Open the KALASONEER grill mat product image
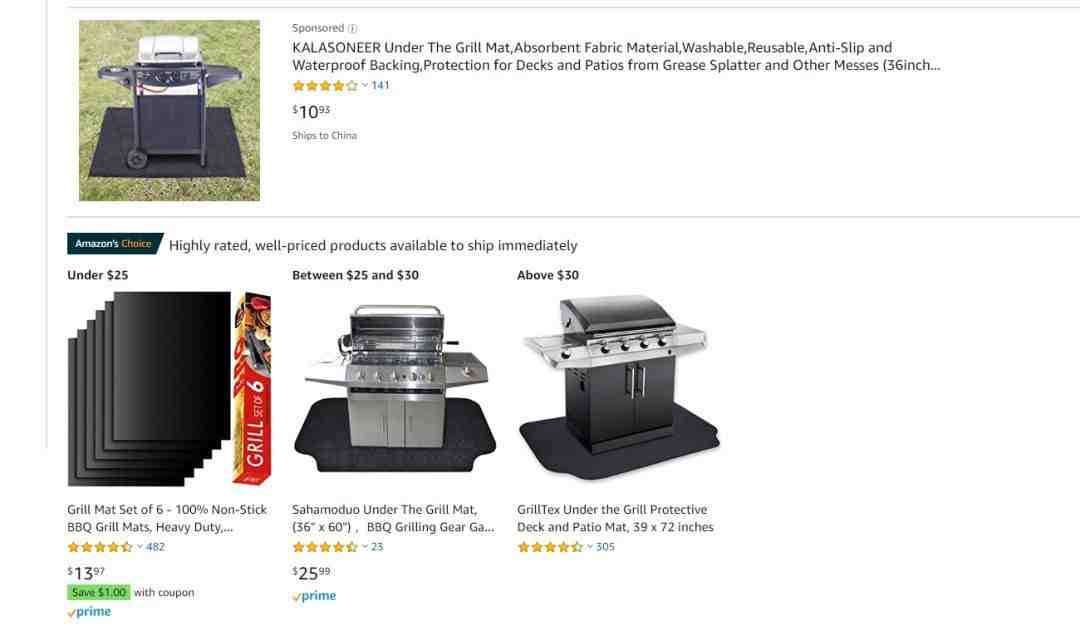1080x631 pixels. (169, 110)
